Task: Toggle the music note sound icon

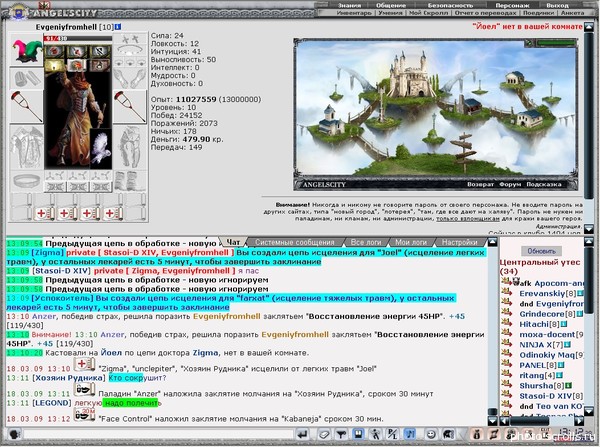Action: [x=410, y=435]
